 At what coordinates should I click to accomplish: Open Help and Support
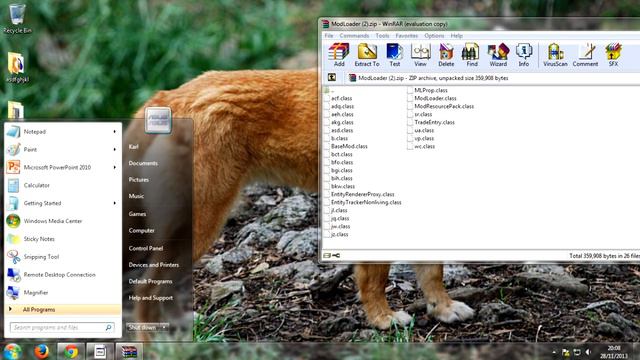pos(151,298)
